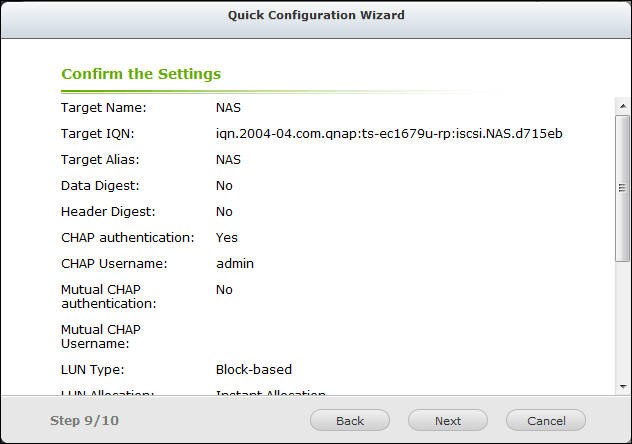Click the CHAP authentication label
The height and width of the screenshot is (444, 632).
click(x=127, y=237)
